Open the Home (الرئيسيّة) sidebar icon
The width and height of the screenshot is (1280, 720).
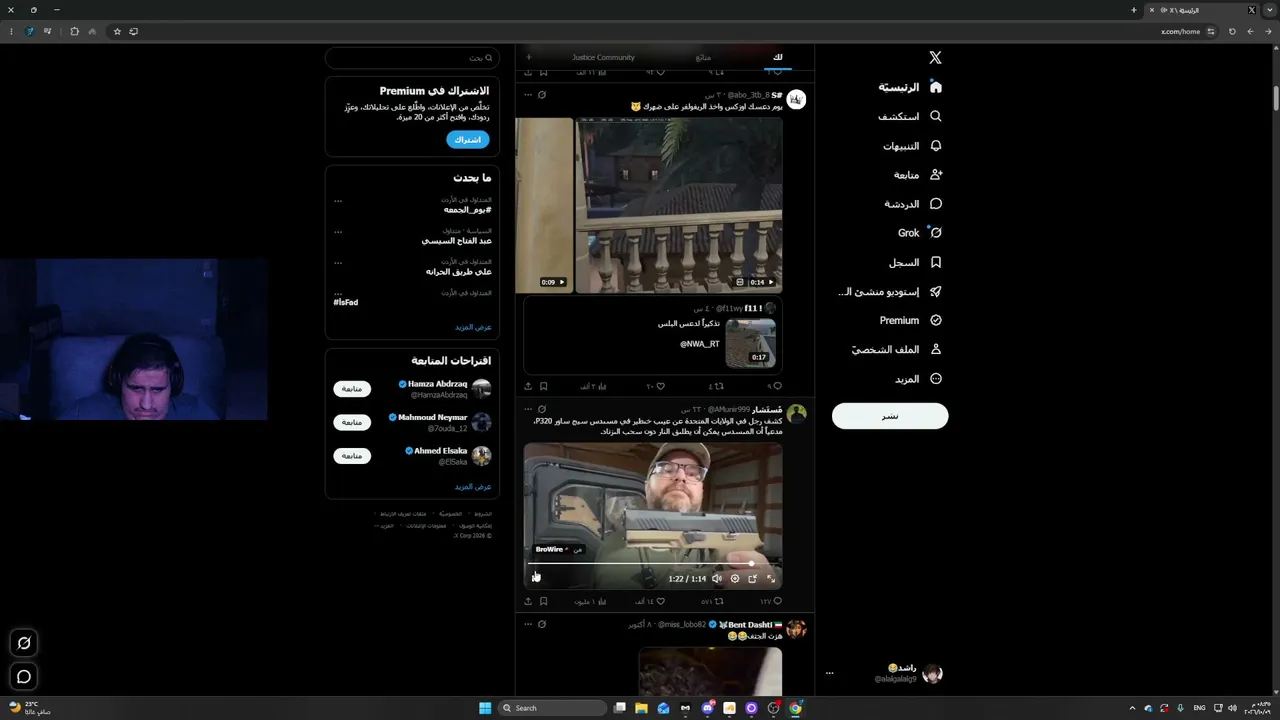pyautogui.click(x=936, y=87)
